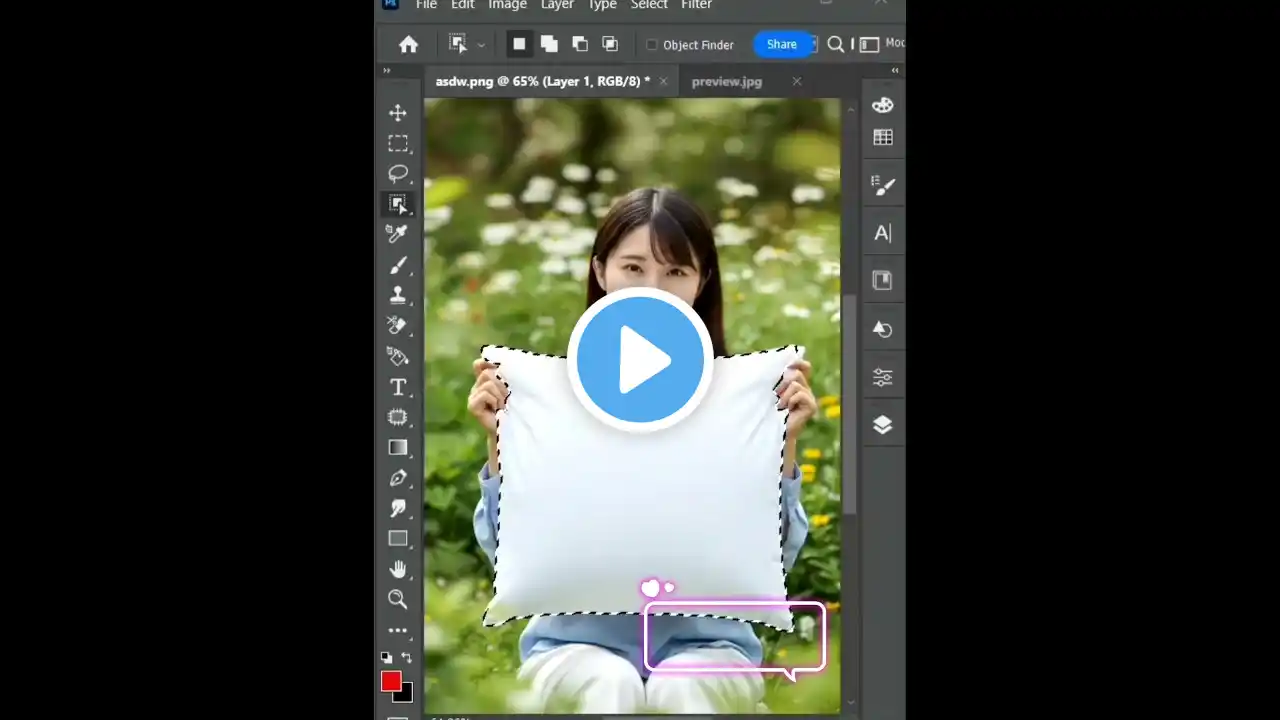Select the Brush tool

(398, 265)
